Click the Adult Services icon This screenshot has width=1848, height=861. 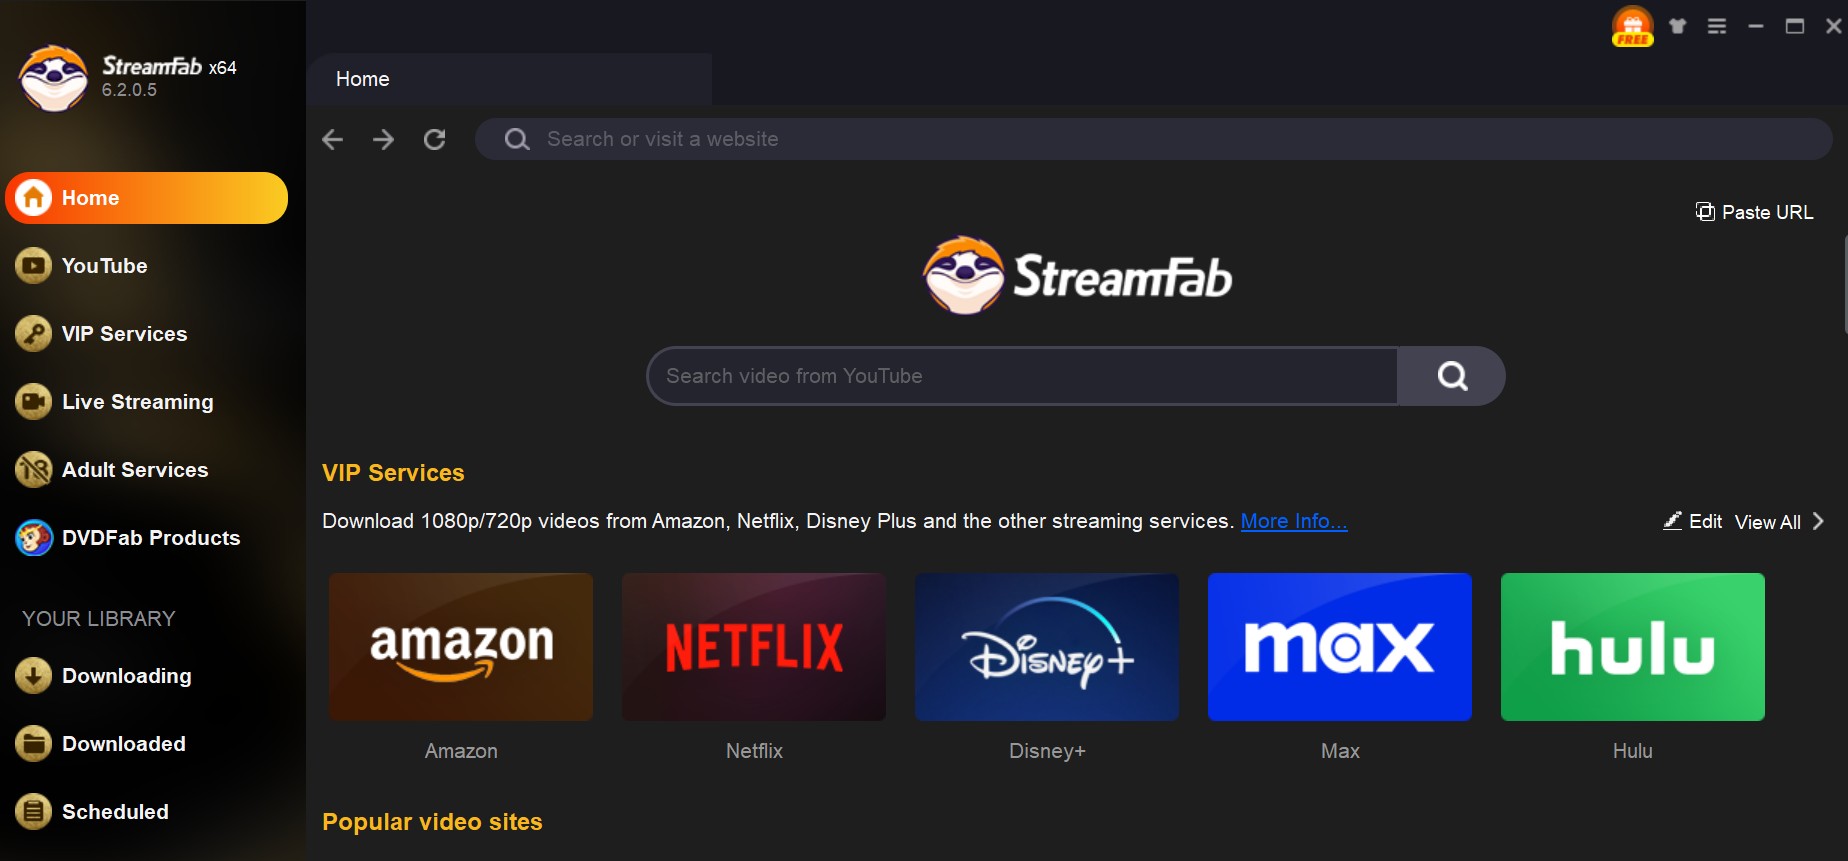[x=33, y=470]
